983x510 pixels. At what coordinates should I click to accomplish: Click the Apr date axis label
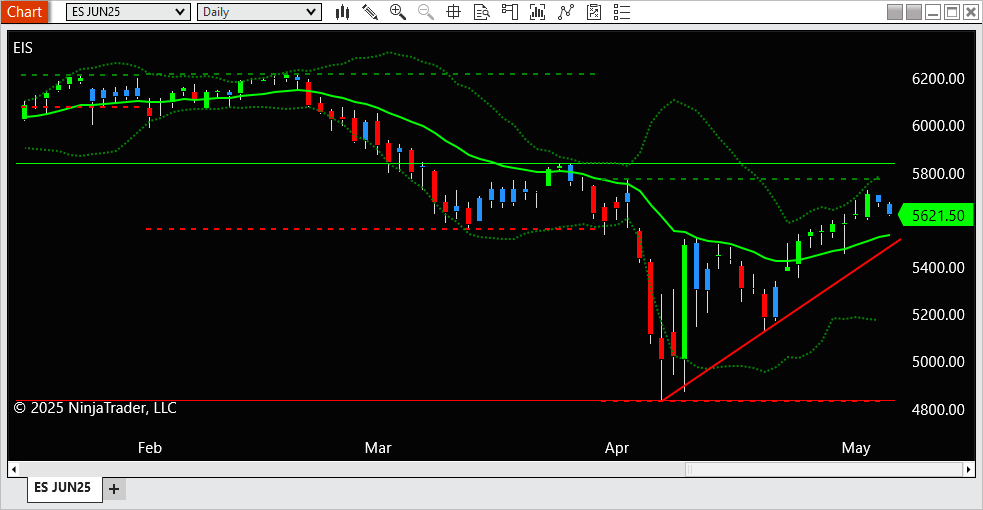617,448
